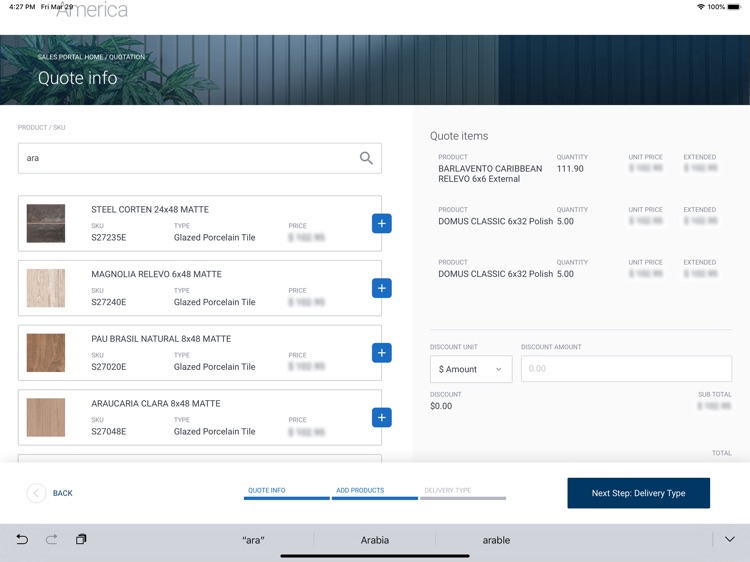Choose the "ara" keyboard suggestion

pyautogui.click(x=253, y=540)
